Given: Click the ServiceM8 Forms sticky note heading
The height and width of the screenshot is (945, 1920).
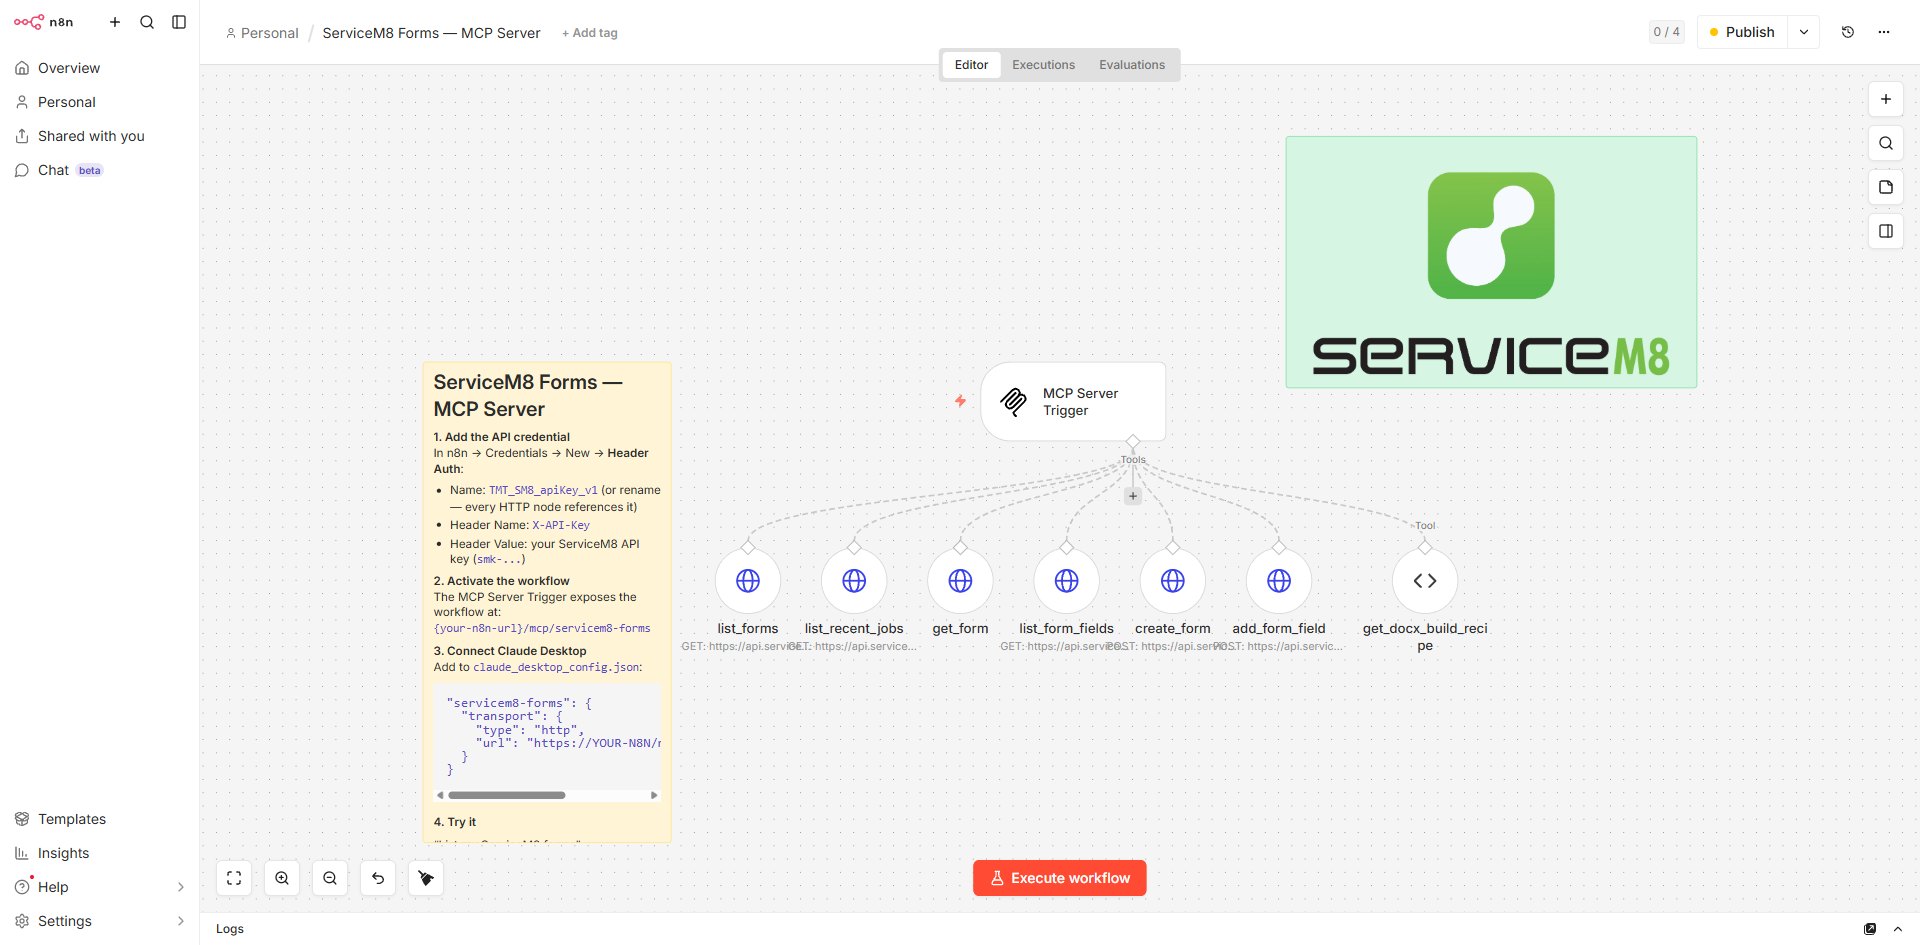Looking at the screenshot, I should point(528,396).
